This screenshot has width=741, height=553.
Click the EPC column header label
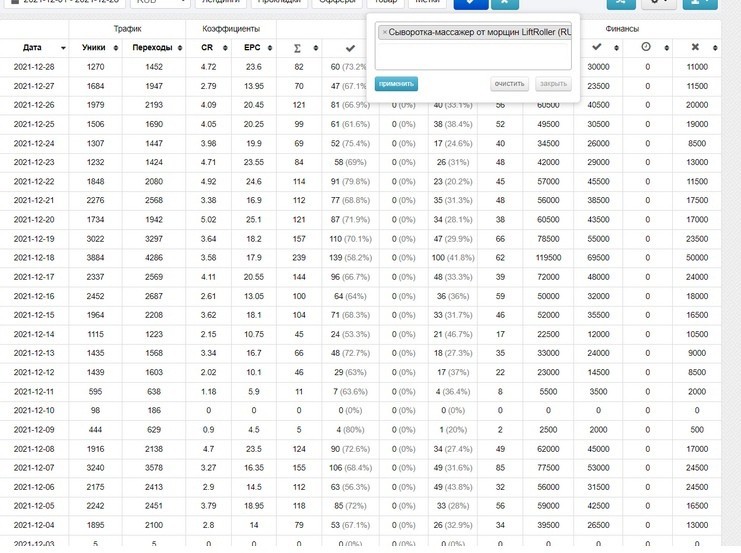click(252, 48)
